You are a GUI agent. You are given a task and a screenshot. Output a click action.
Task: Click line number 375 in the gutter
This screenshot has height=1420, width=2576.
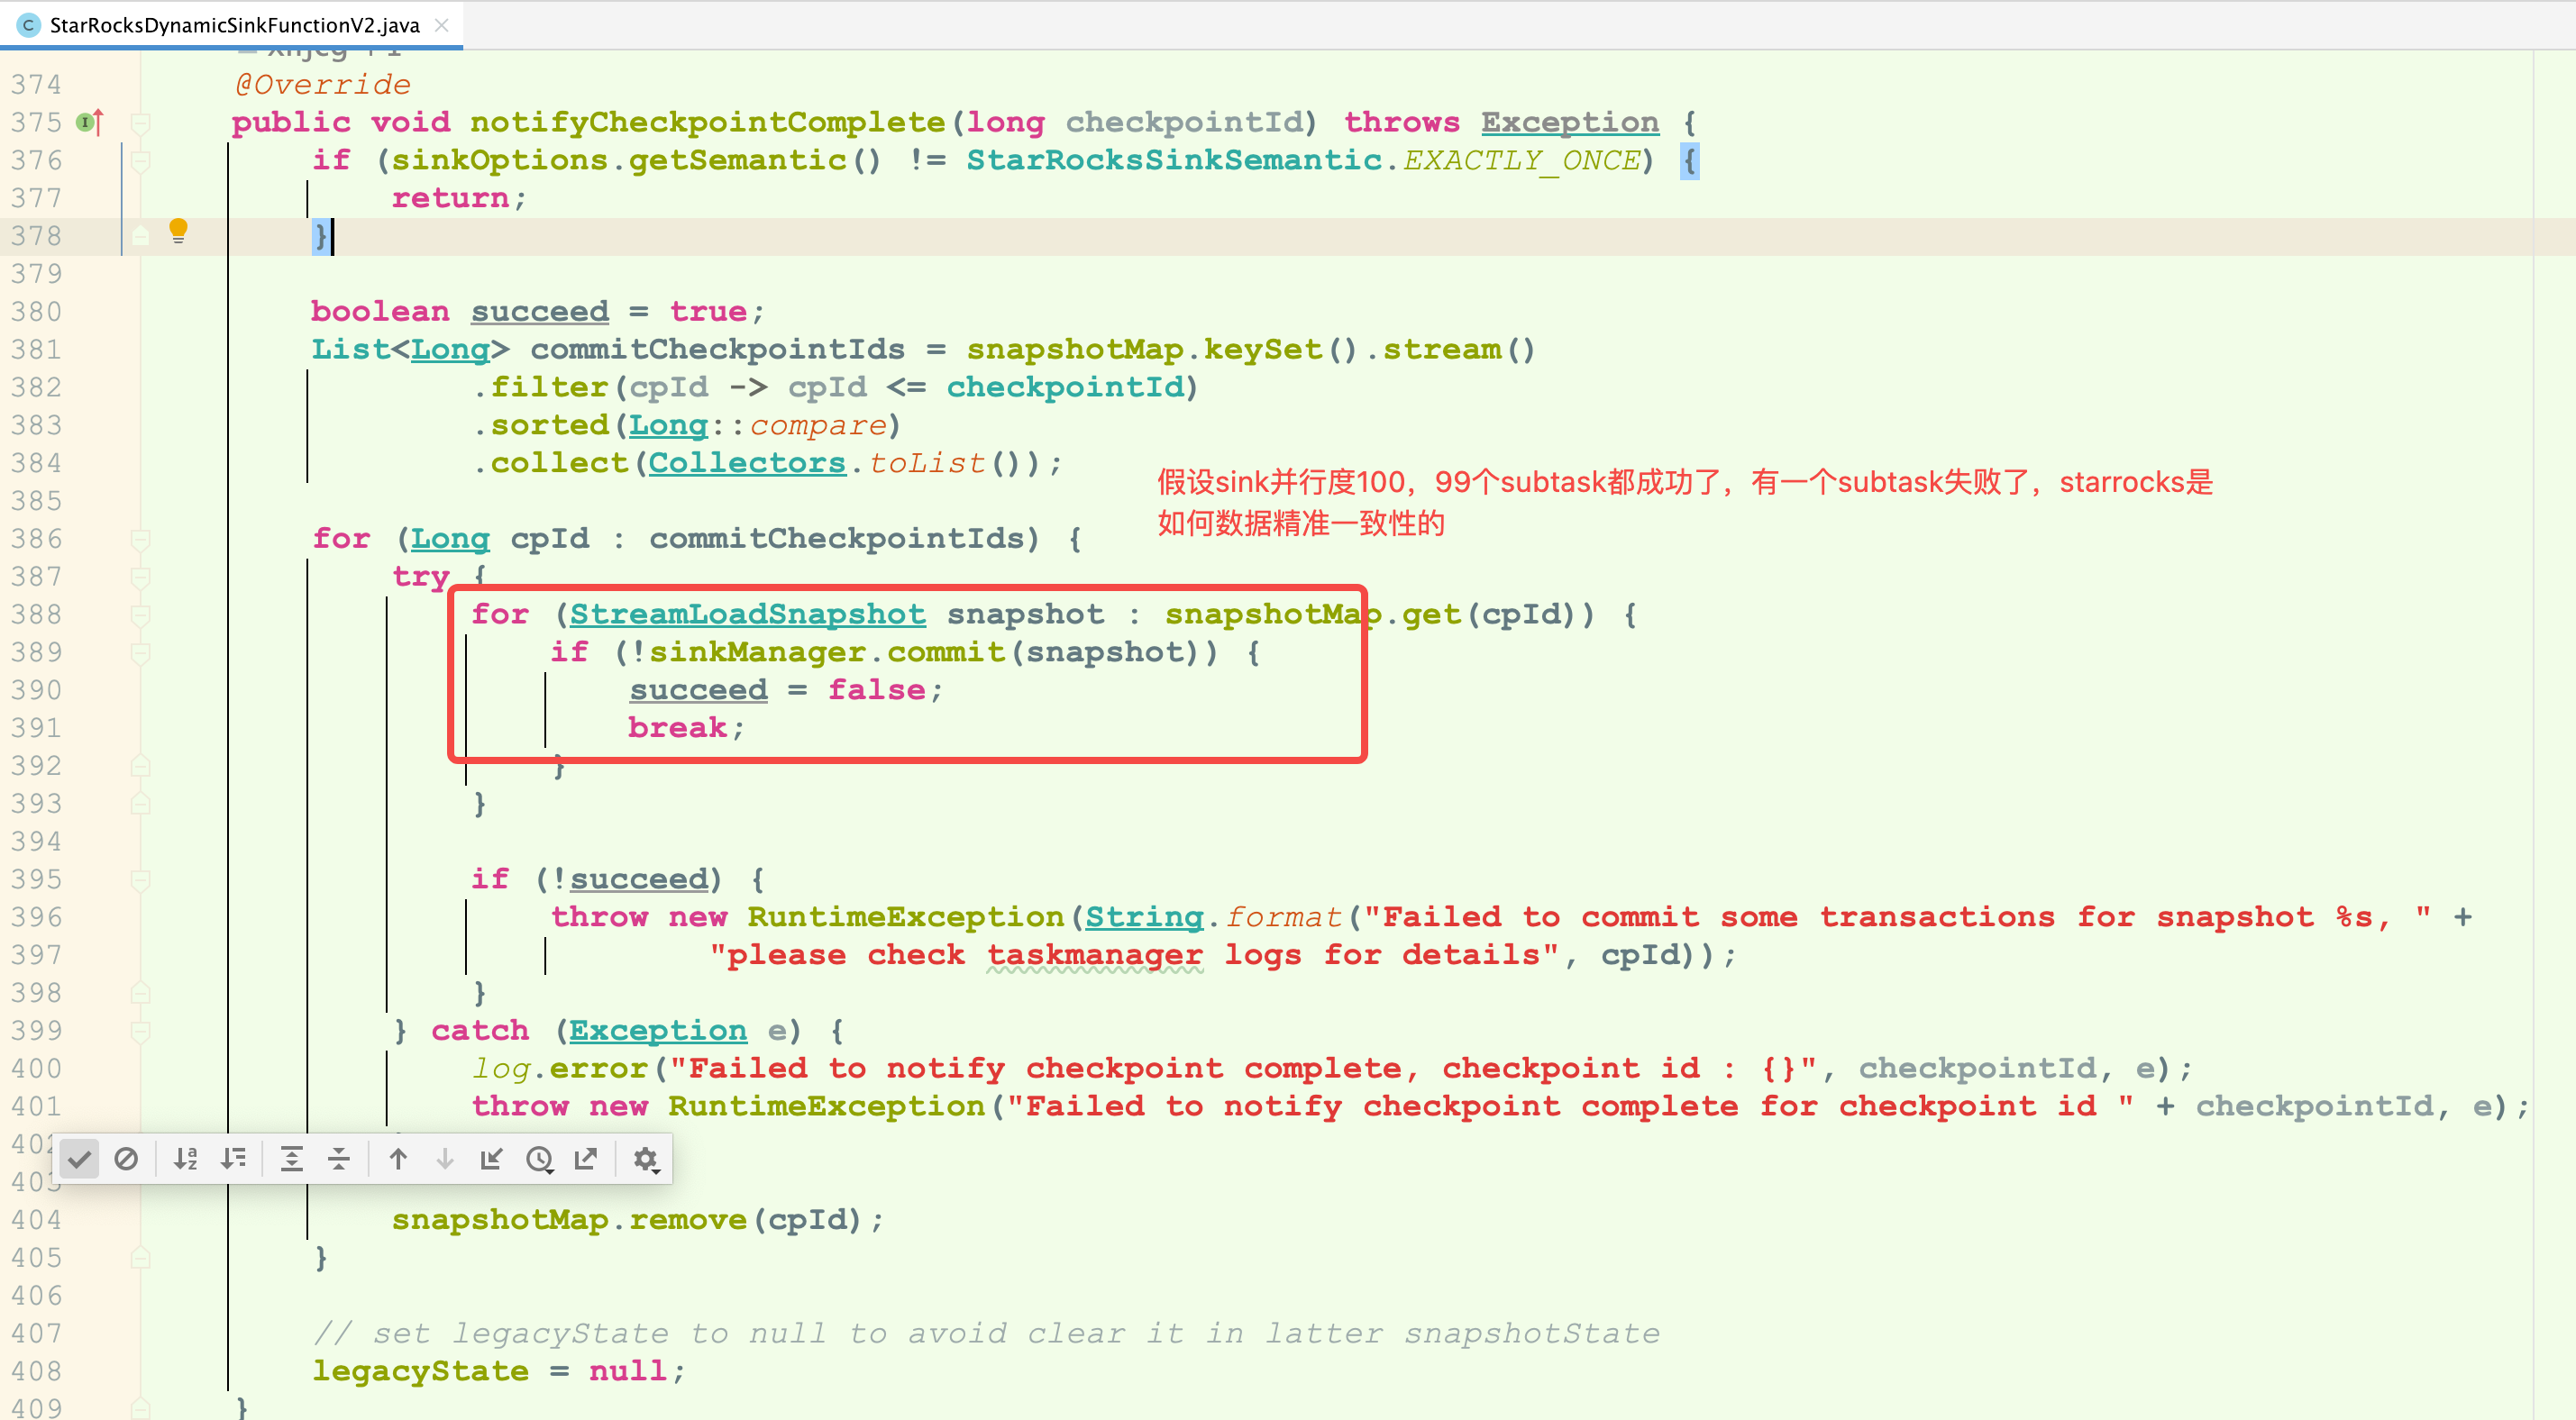(x=36, y=122)
